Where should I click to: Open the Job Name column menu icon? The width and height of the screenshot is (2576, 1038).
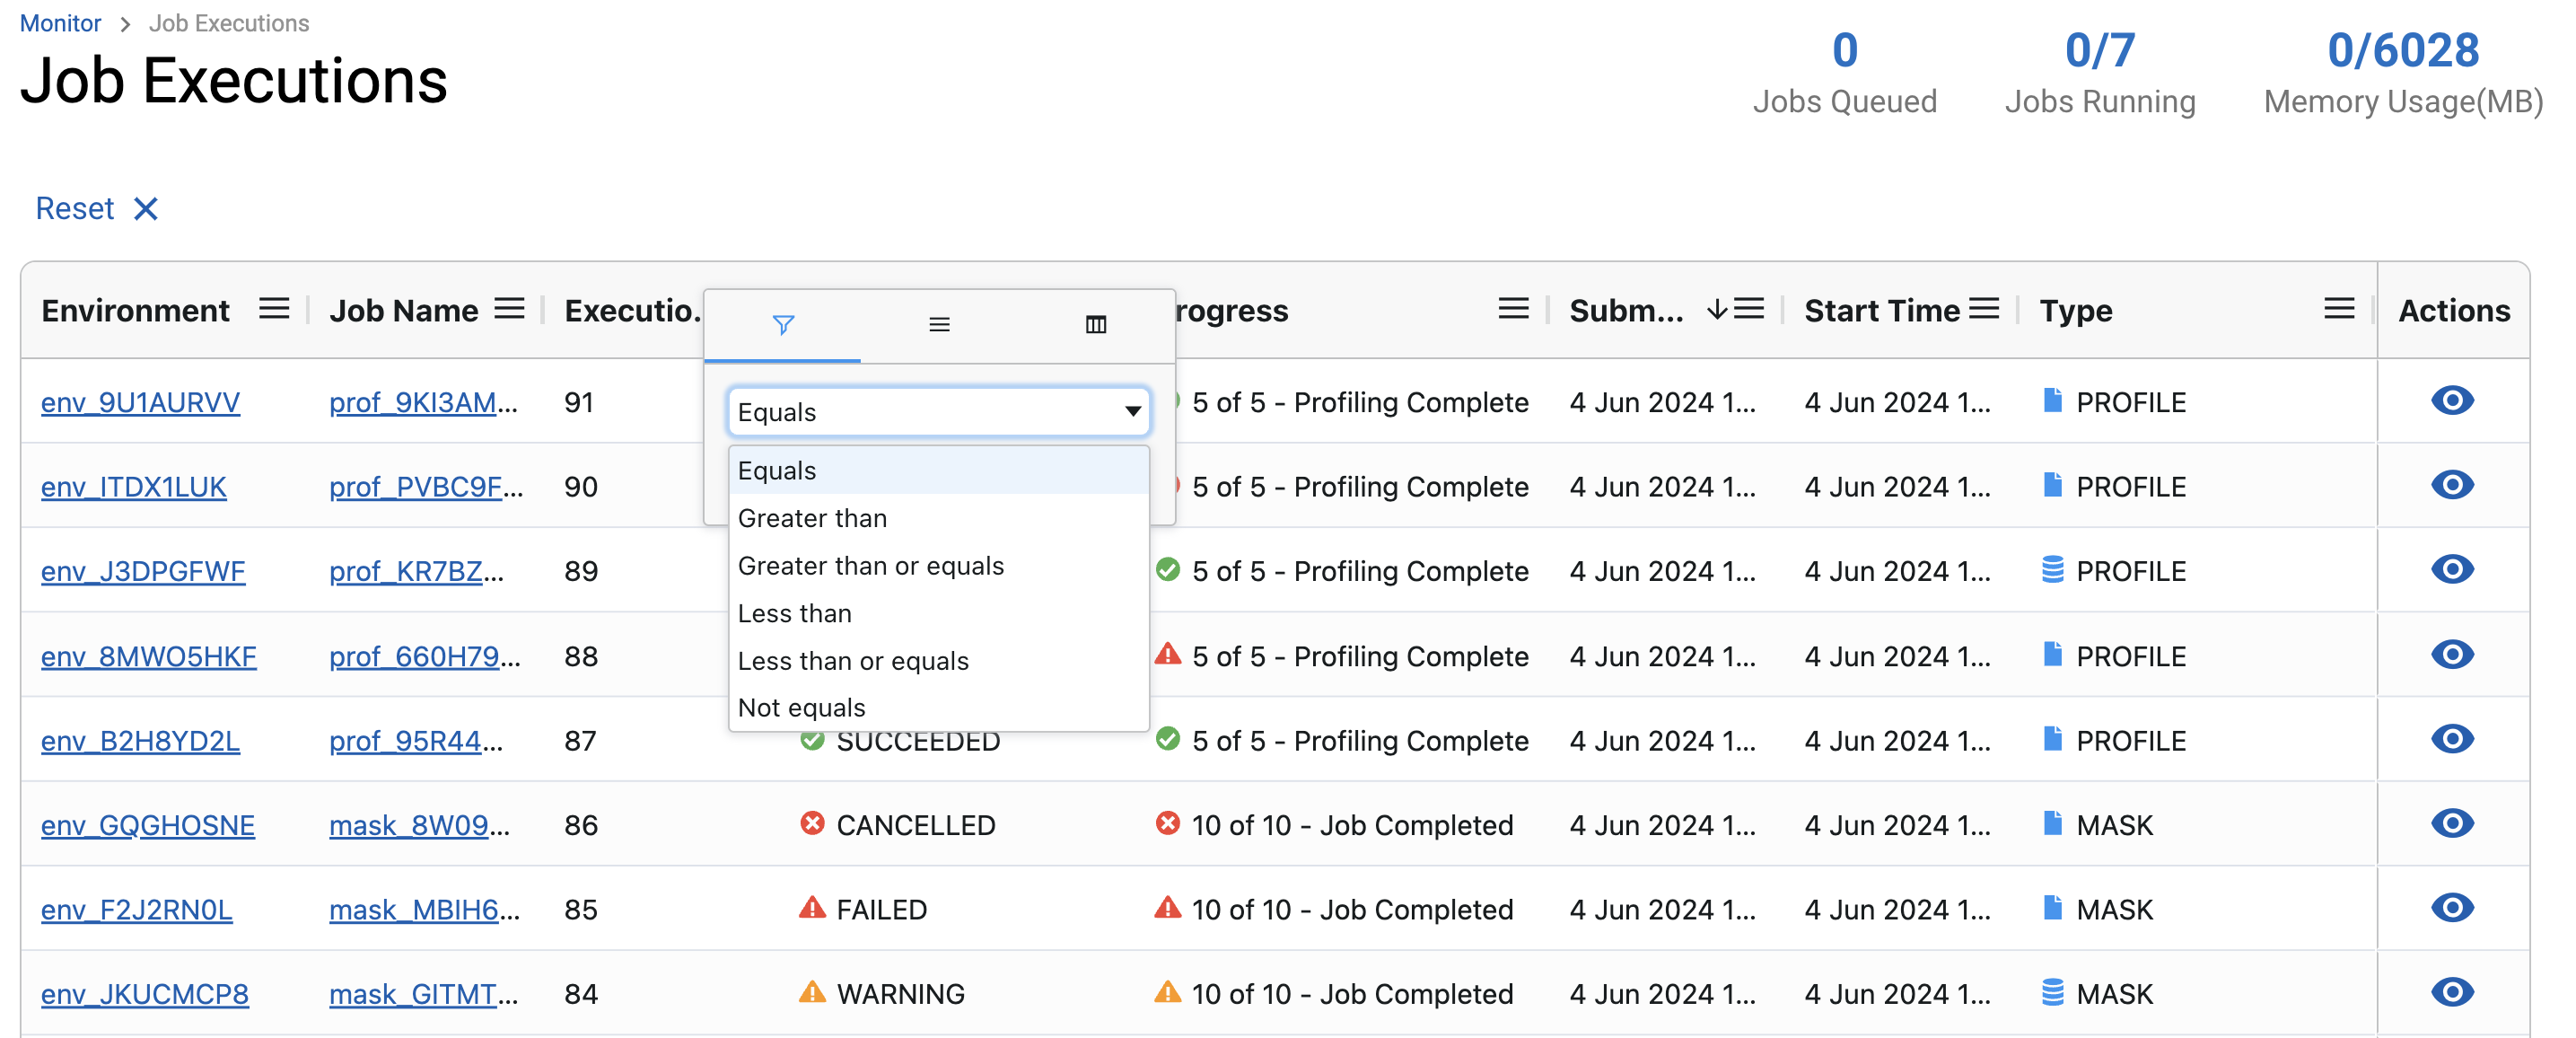pyautogui.click(x=509, y=309)
